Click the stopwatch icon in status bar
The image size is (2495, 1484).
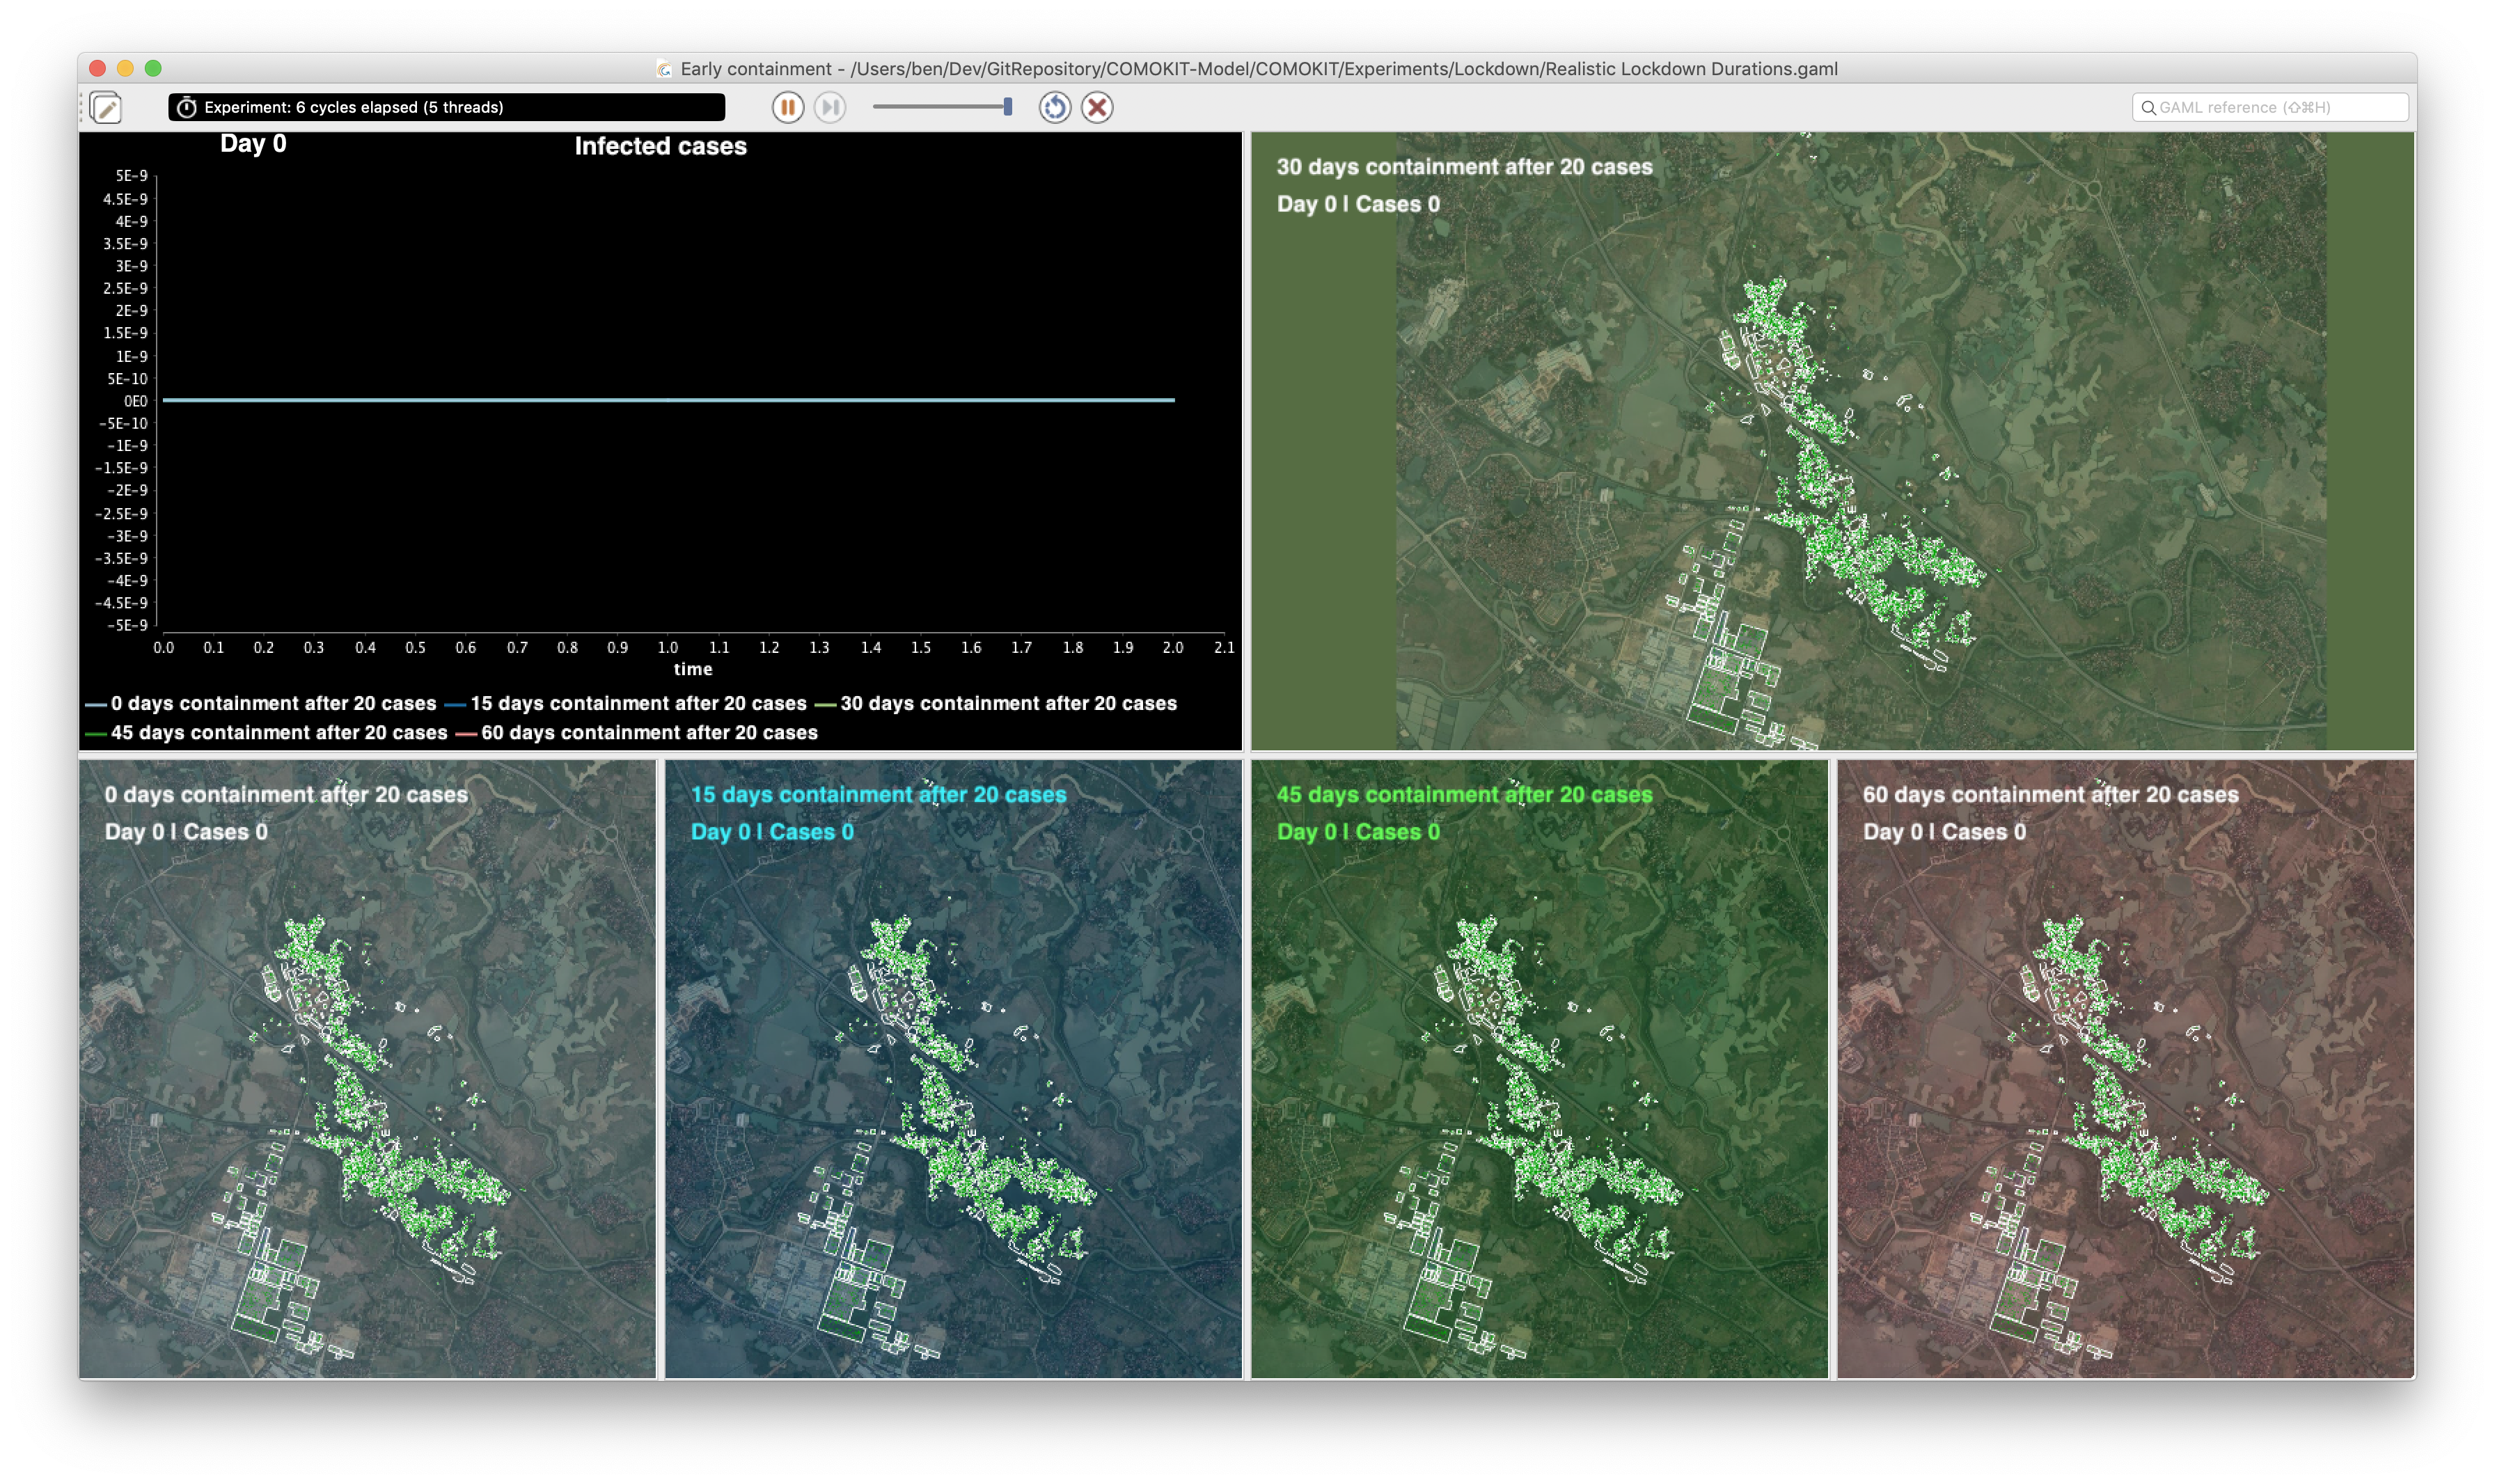186,107
